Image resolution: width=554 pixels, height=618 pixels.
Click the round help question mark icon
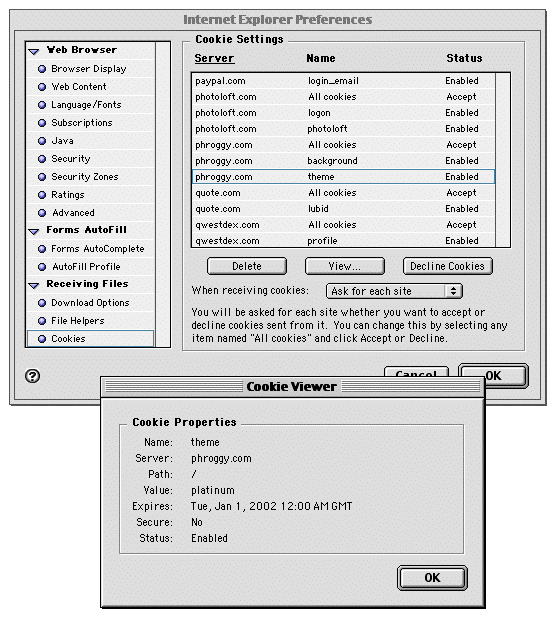[32, 376]
